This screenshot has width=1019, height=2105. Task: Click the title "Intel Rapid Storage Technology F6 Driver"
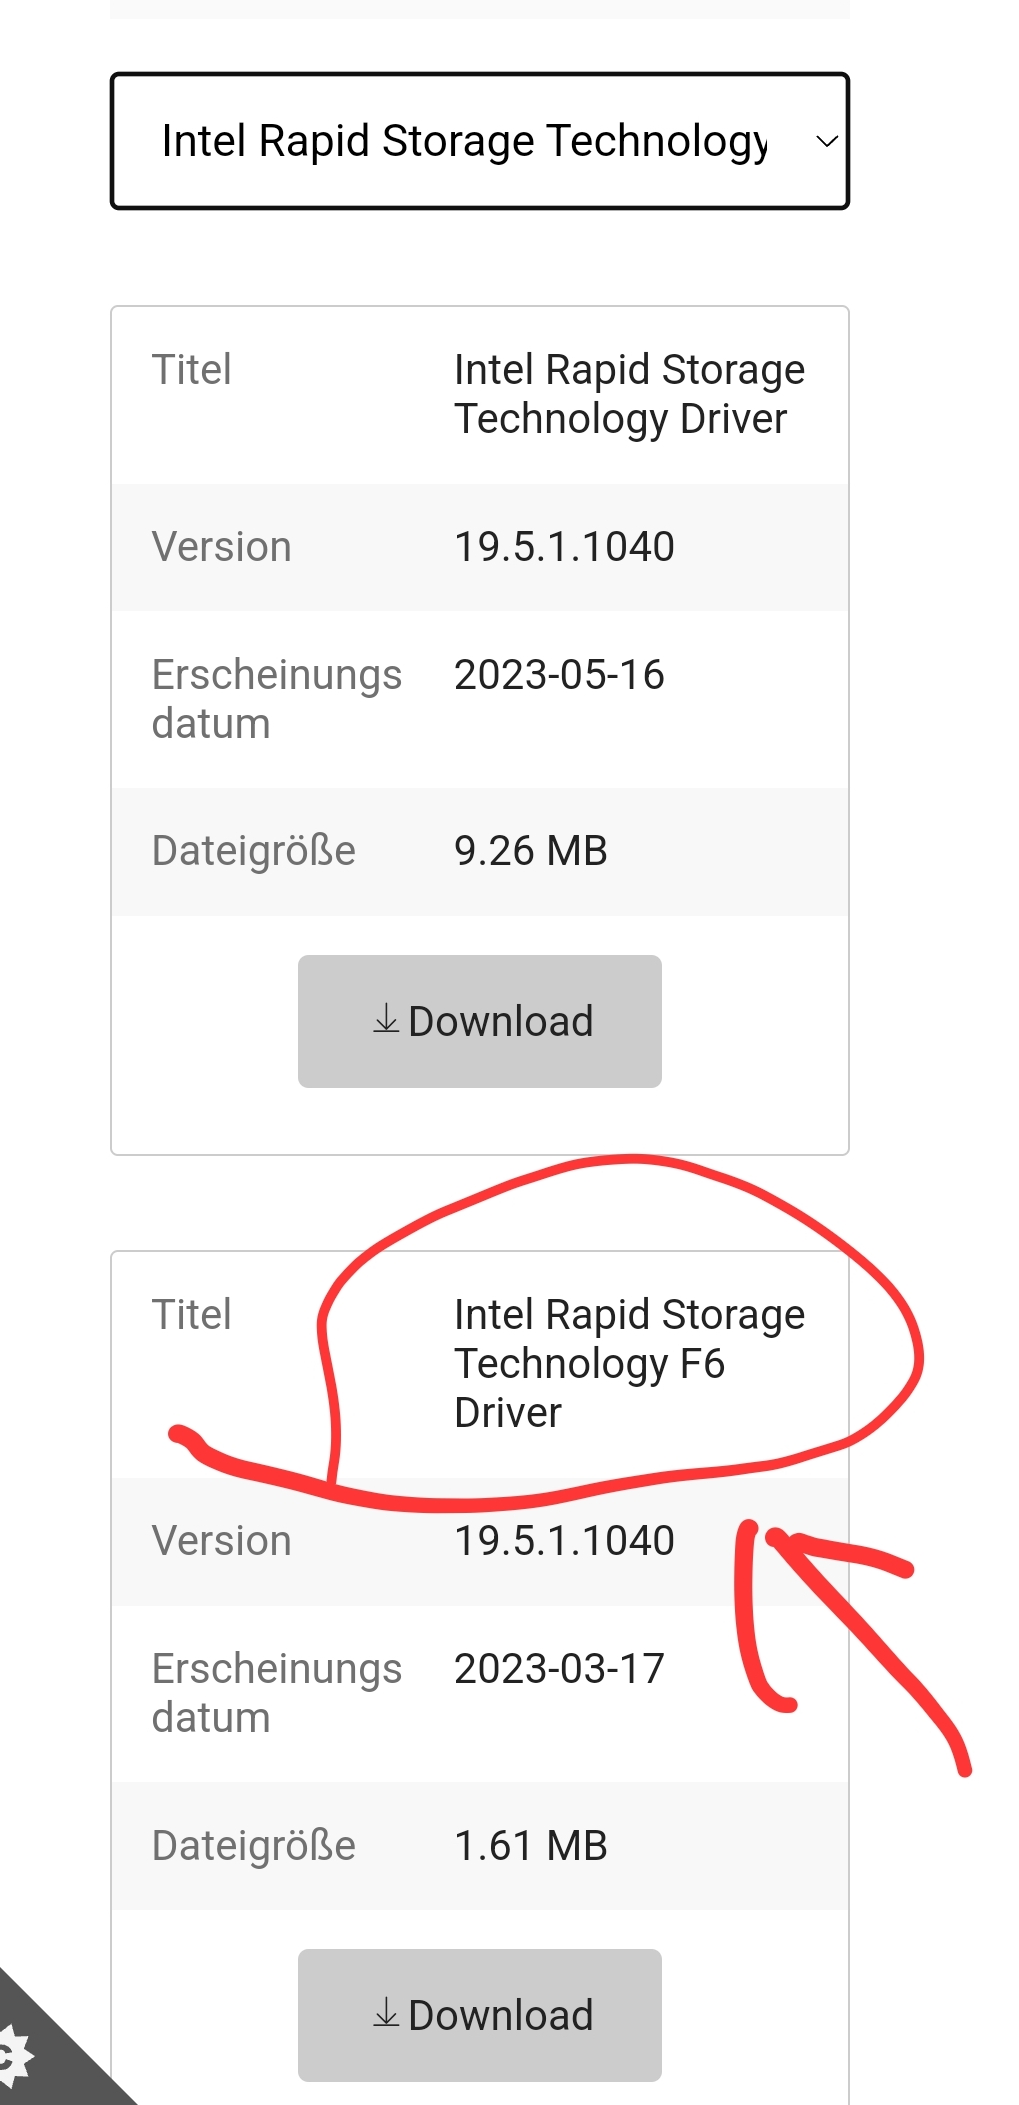point(628,1363)
